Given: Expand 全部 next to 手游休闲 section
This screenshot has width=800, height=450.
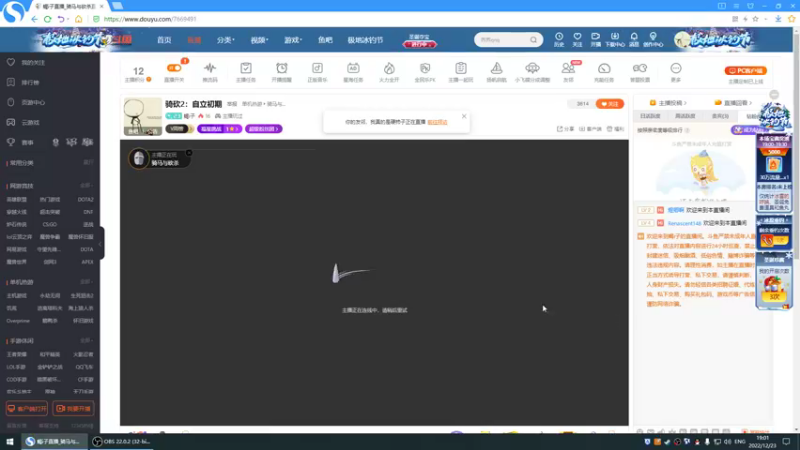Looking at the screenshot, I should coord(86,340).
